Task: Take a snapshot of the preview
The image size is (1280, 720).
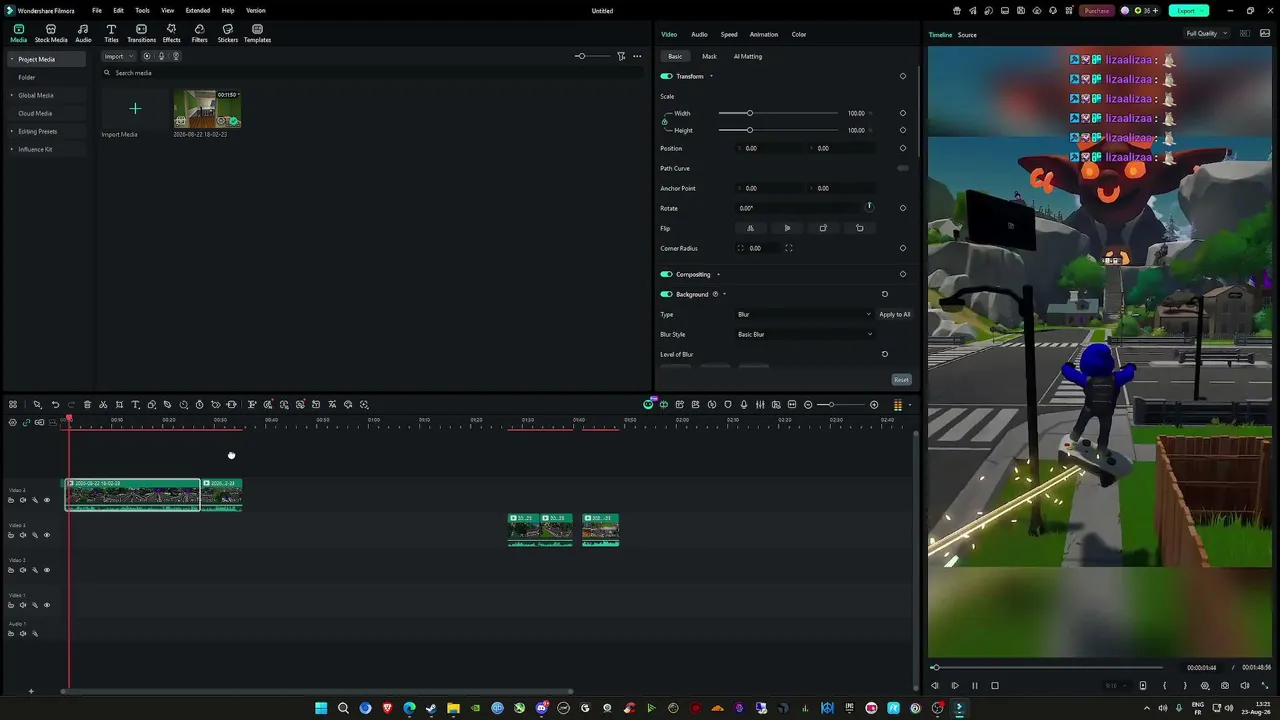Action: pyautogui.click(x=1225, y=686)
